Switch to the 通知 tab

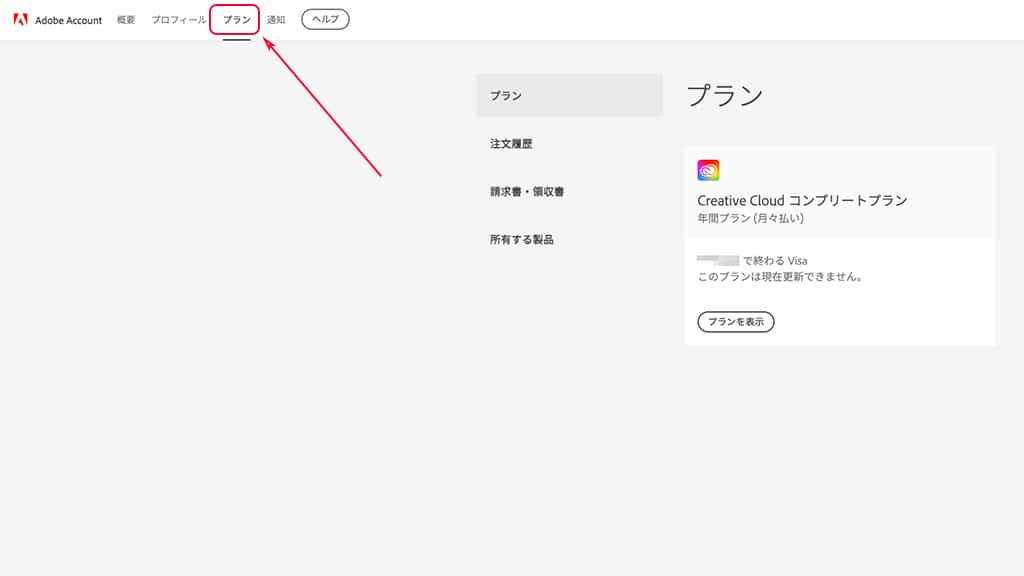[276, 20]
